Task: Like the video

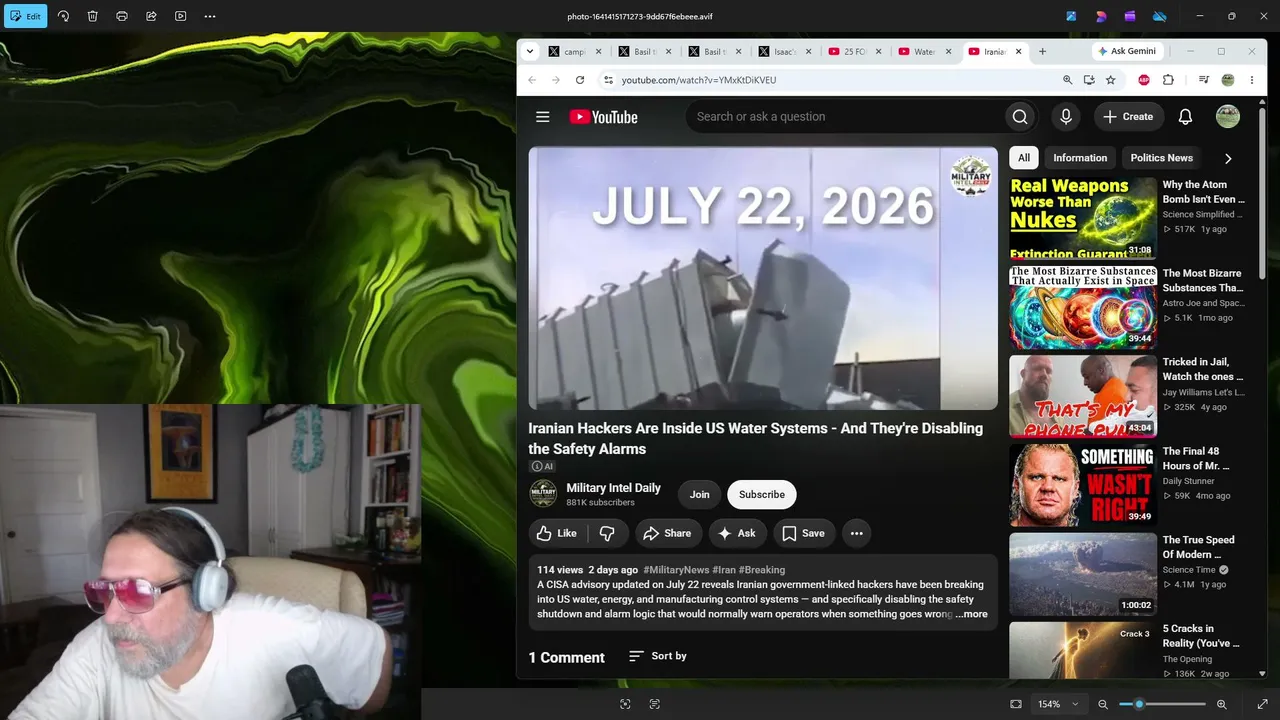Action: coord(557,533)
